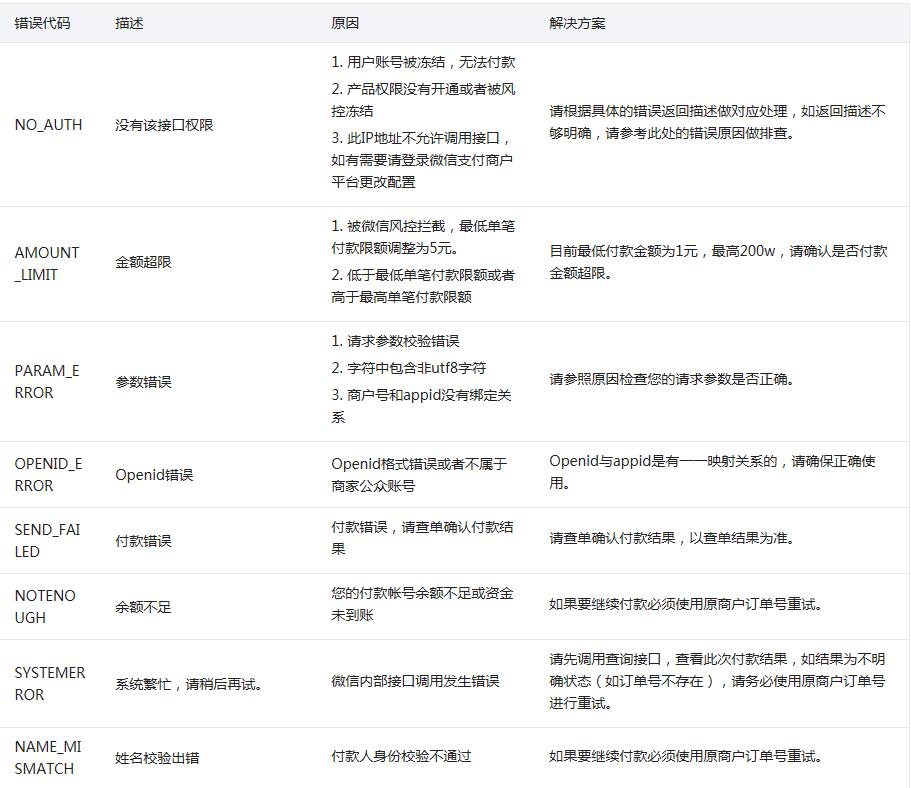
Task: Select the AMOUNT_LIMIT error code cell
Action: click(47, 263)
